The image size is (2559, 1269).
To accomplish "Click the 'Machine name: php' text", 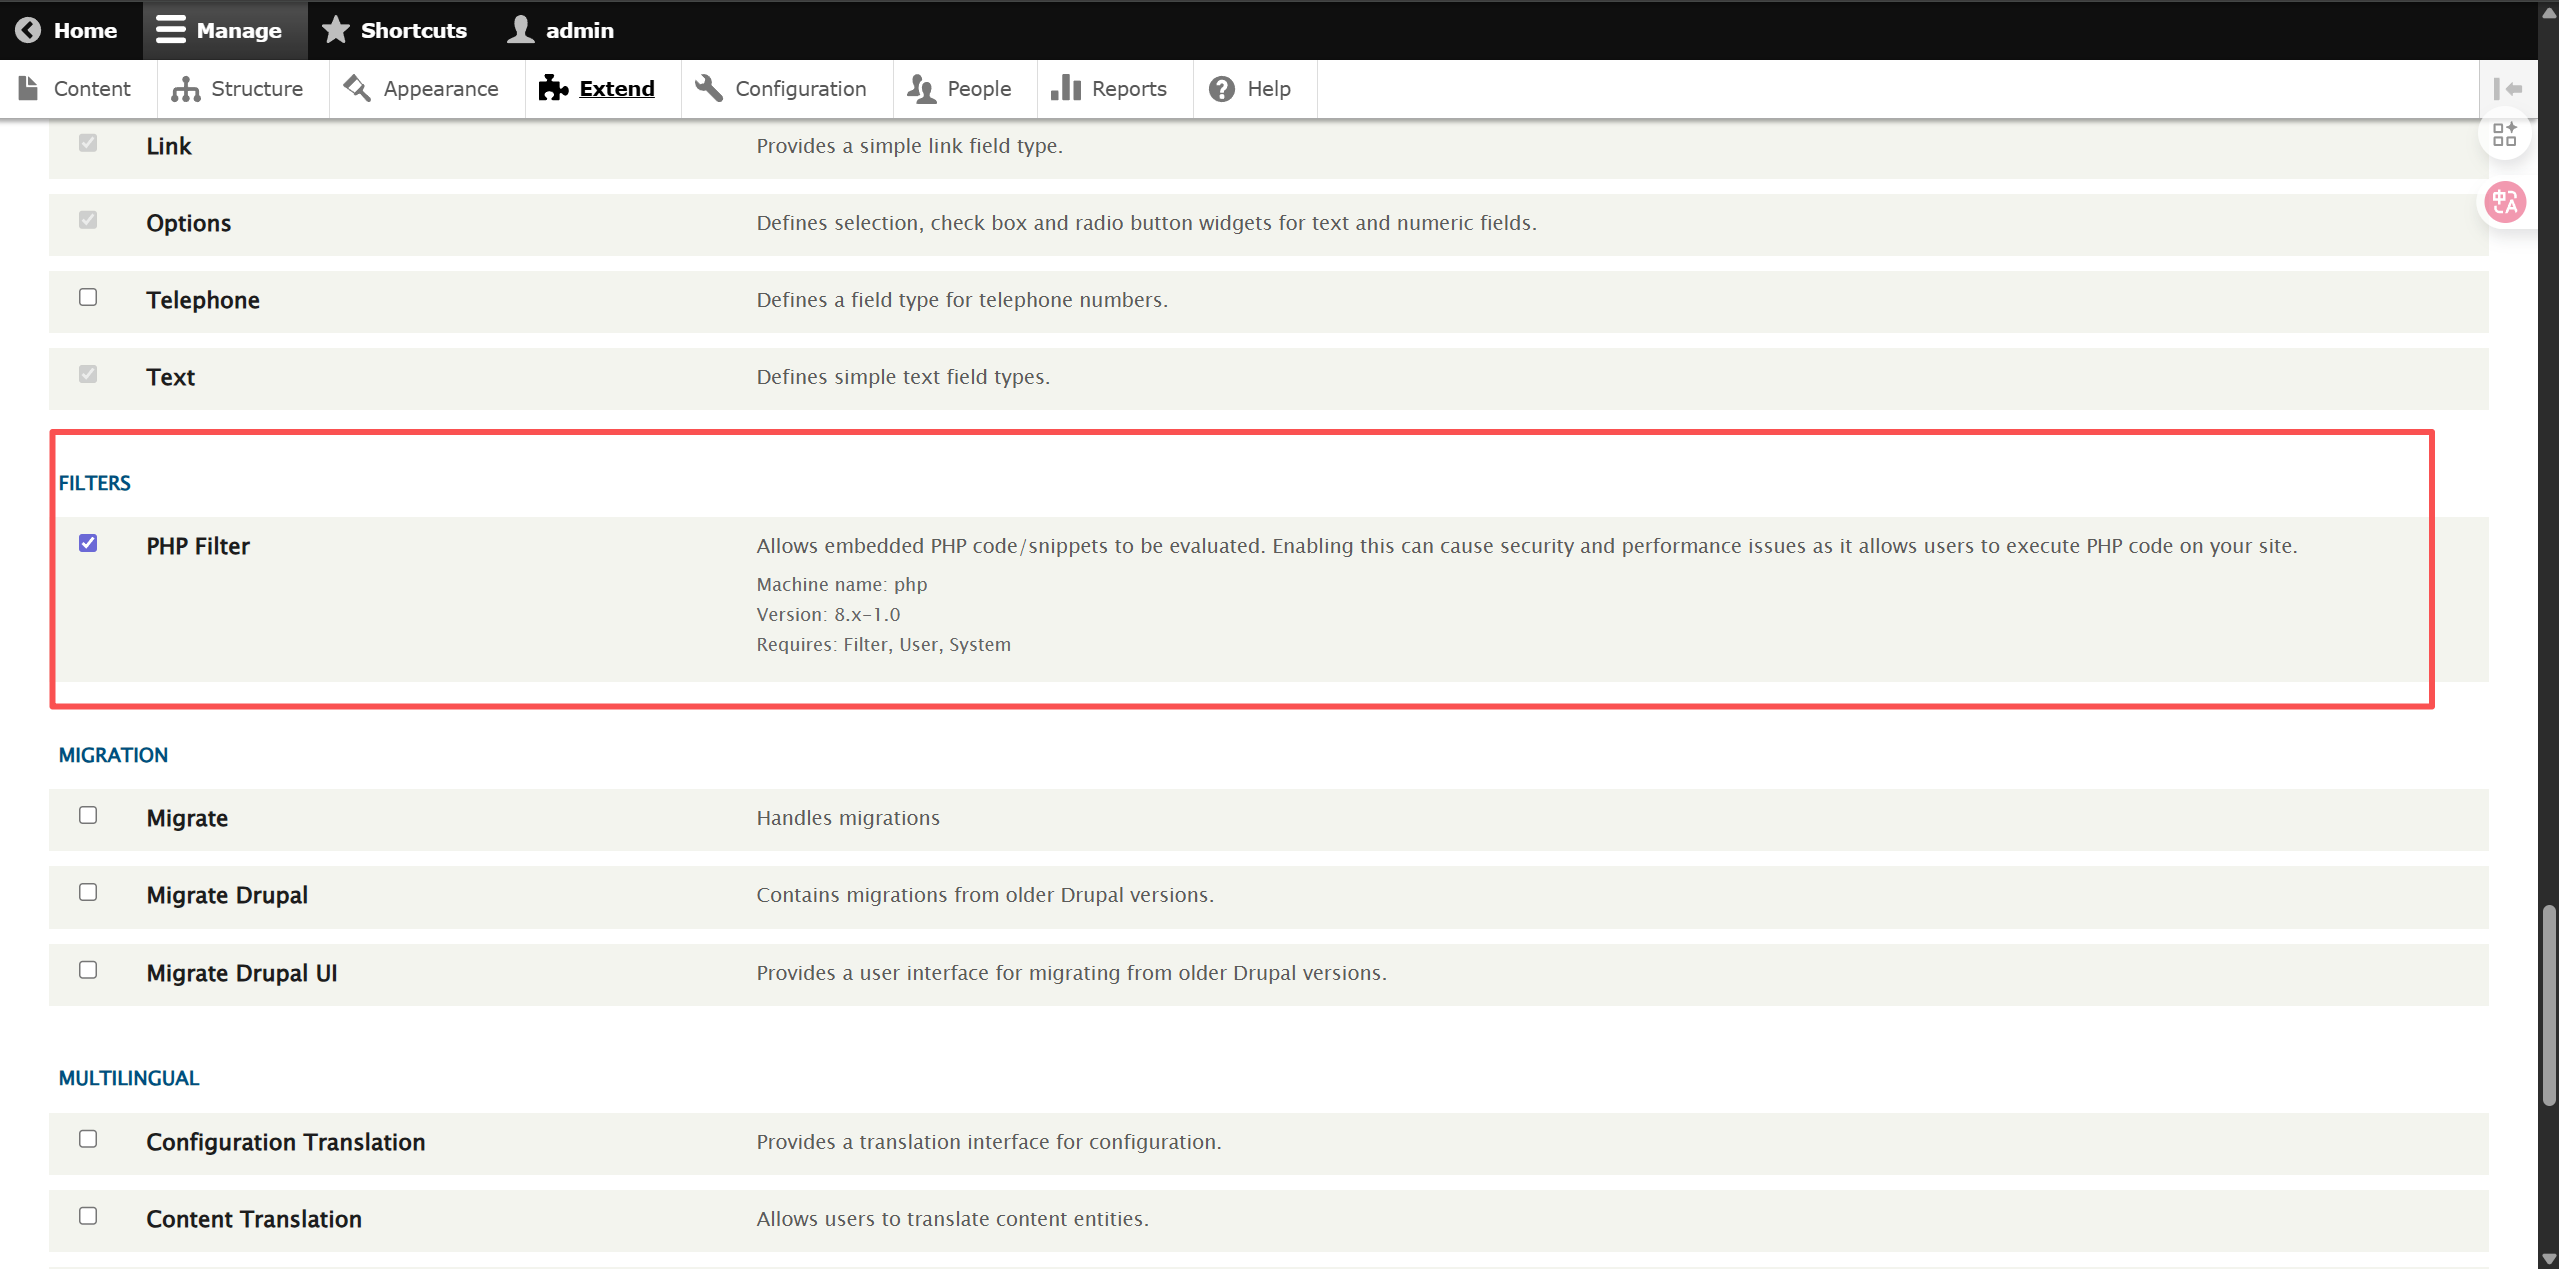I will click(842, 584).
